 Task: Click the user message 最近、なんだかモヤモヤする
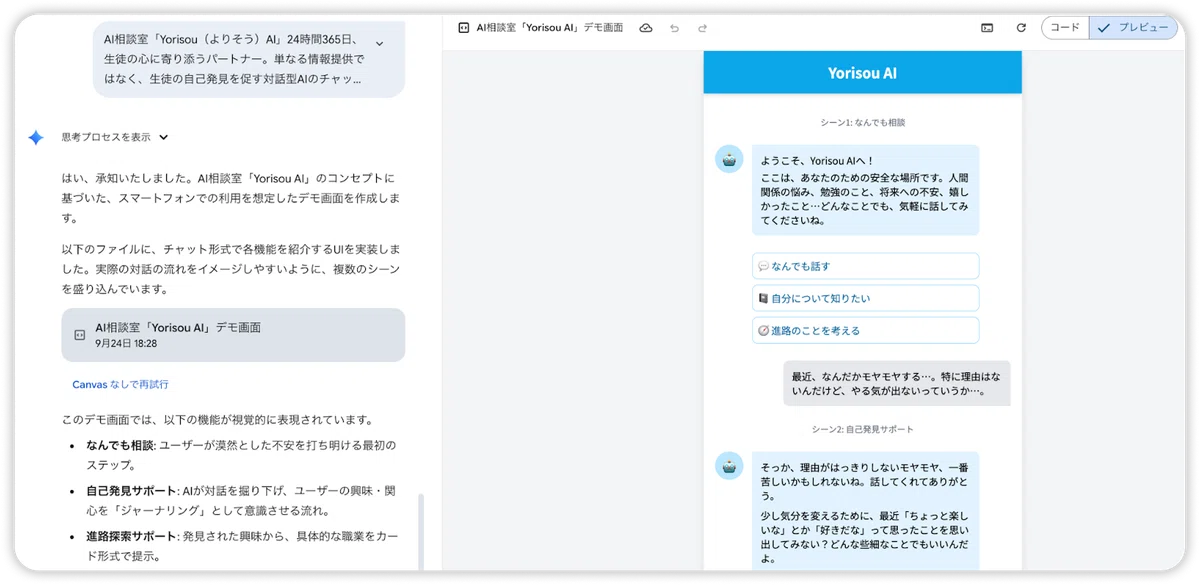pos(896,383)
